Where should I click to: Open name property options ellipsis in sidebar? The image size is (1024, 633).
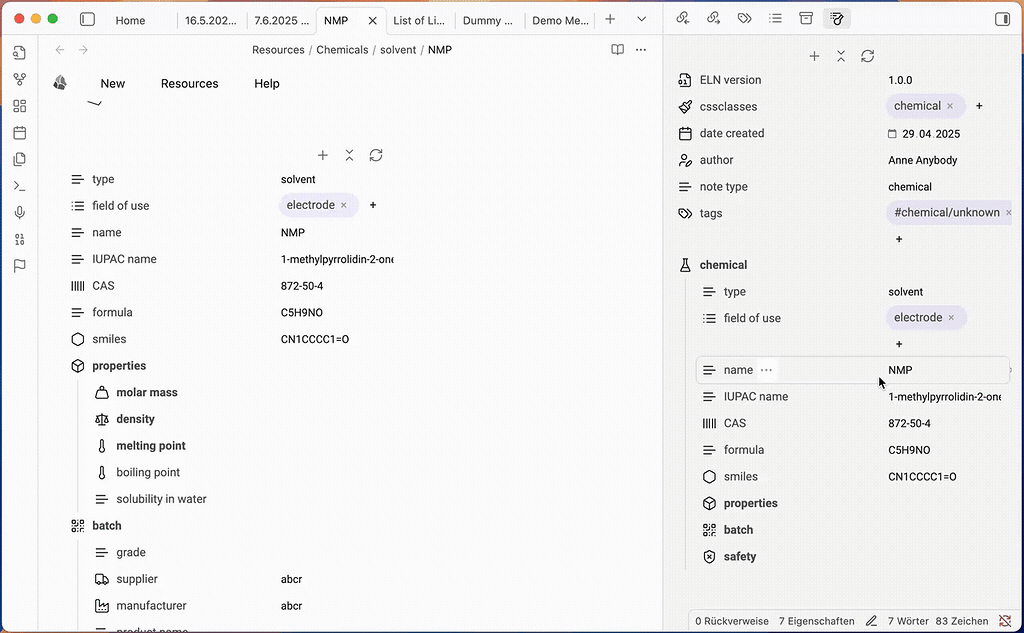[766, 370]
